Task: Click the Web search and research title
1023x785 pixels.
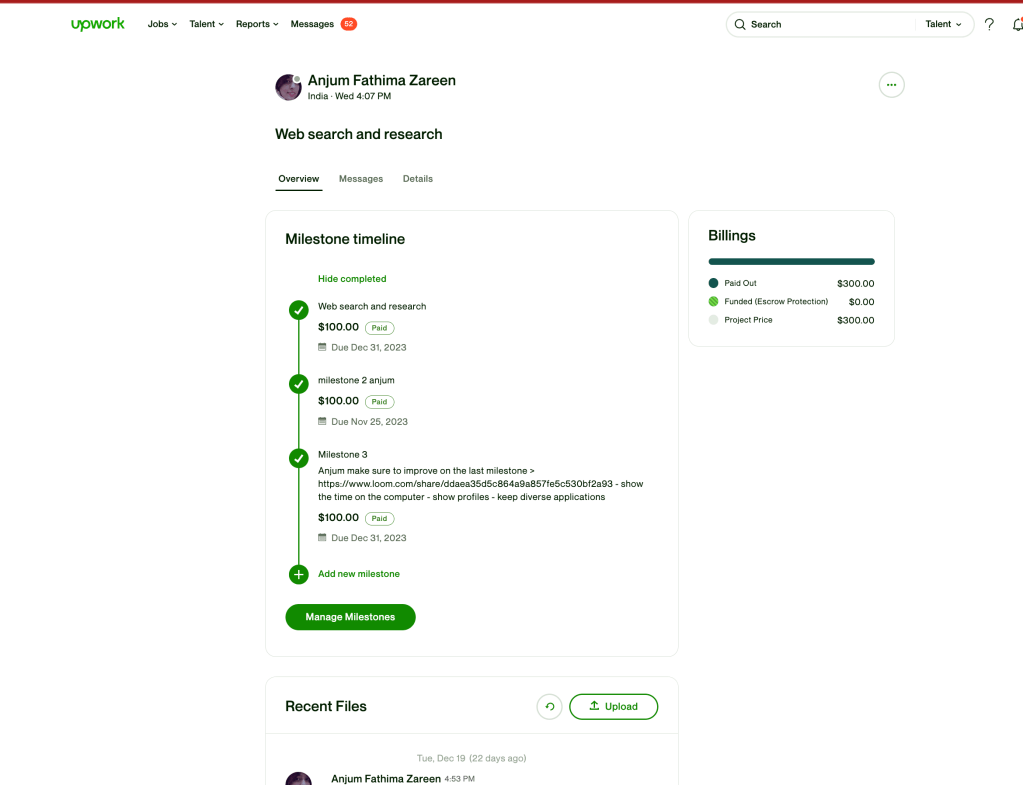Action: 359,134
